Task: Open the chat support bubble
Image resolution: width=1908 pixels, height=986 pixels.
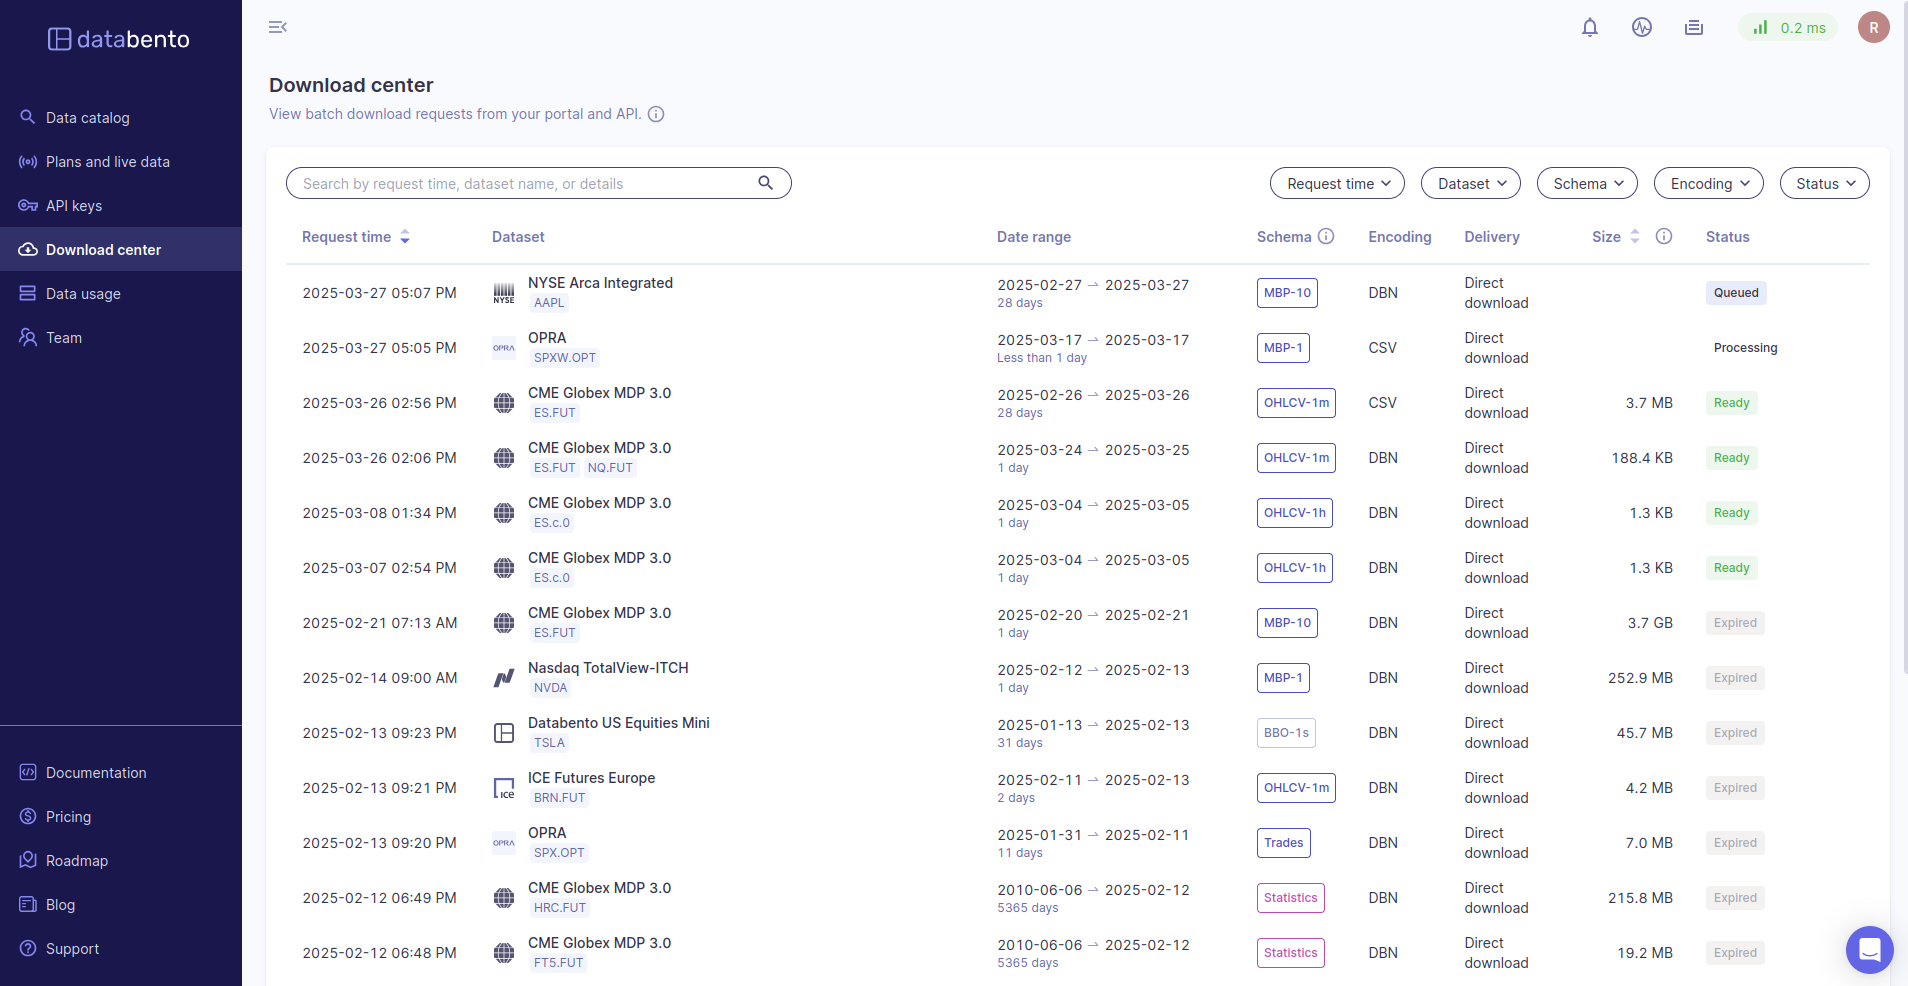Action: tap(1869, 949)
